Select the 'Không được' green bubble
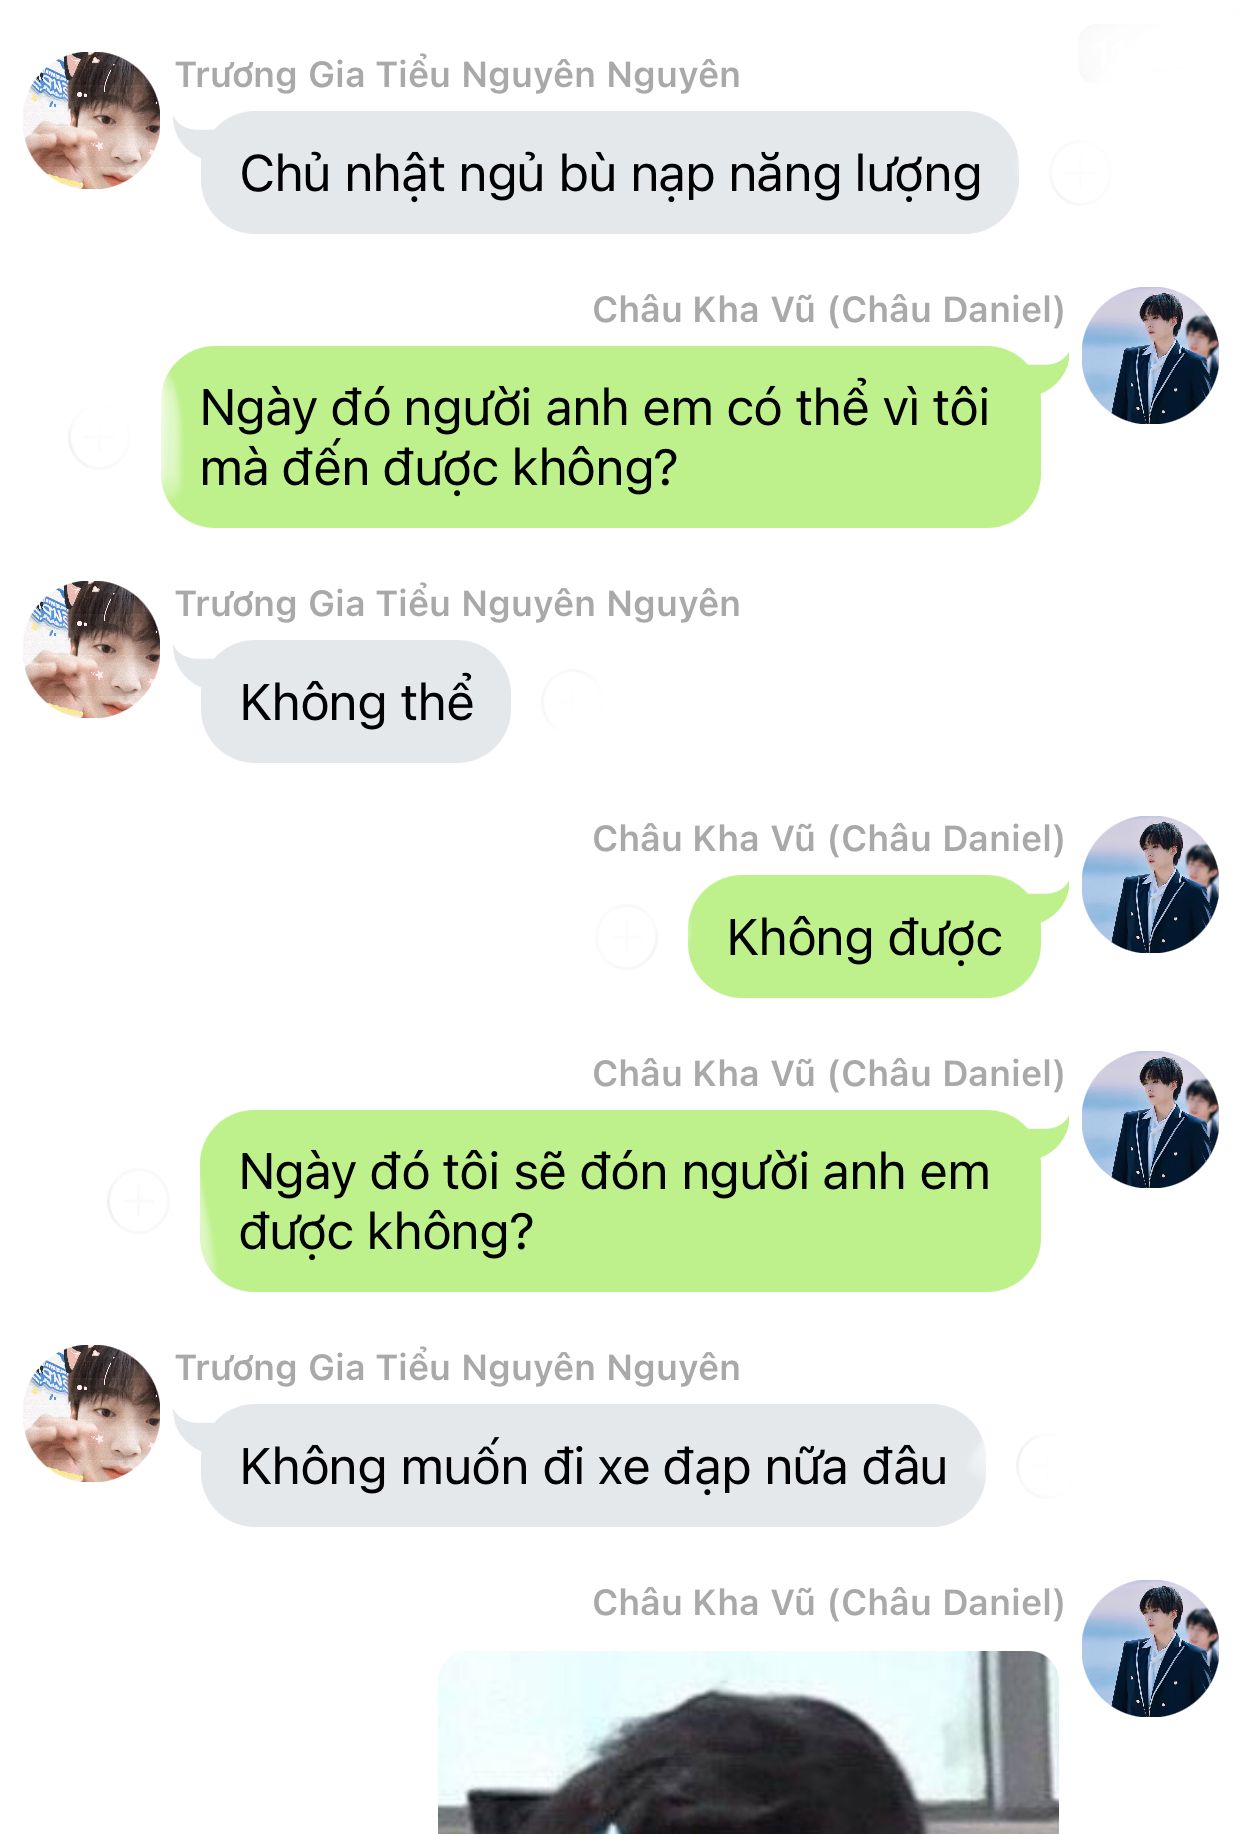Screen dimensions: 1242x1834 tap(864, 937)
